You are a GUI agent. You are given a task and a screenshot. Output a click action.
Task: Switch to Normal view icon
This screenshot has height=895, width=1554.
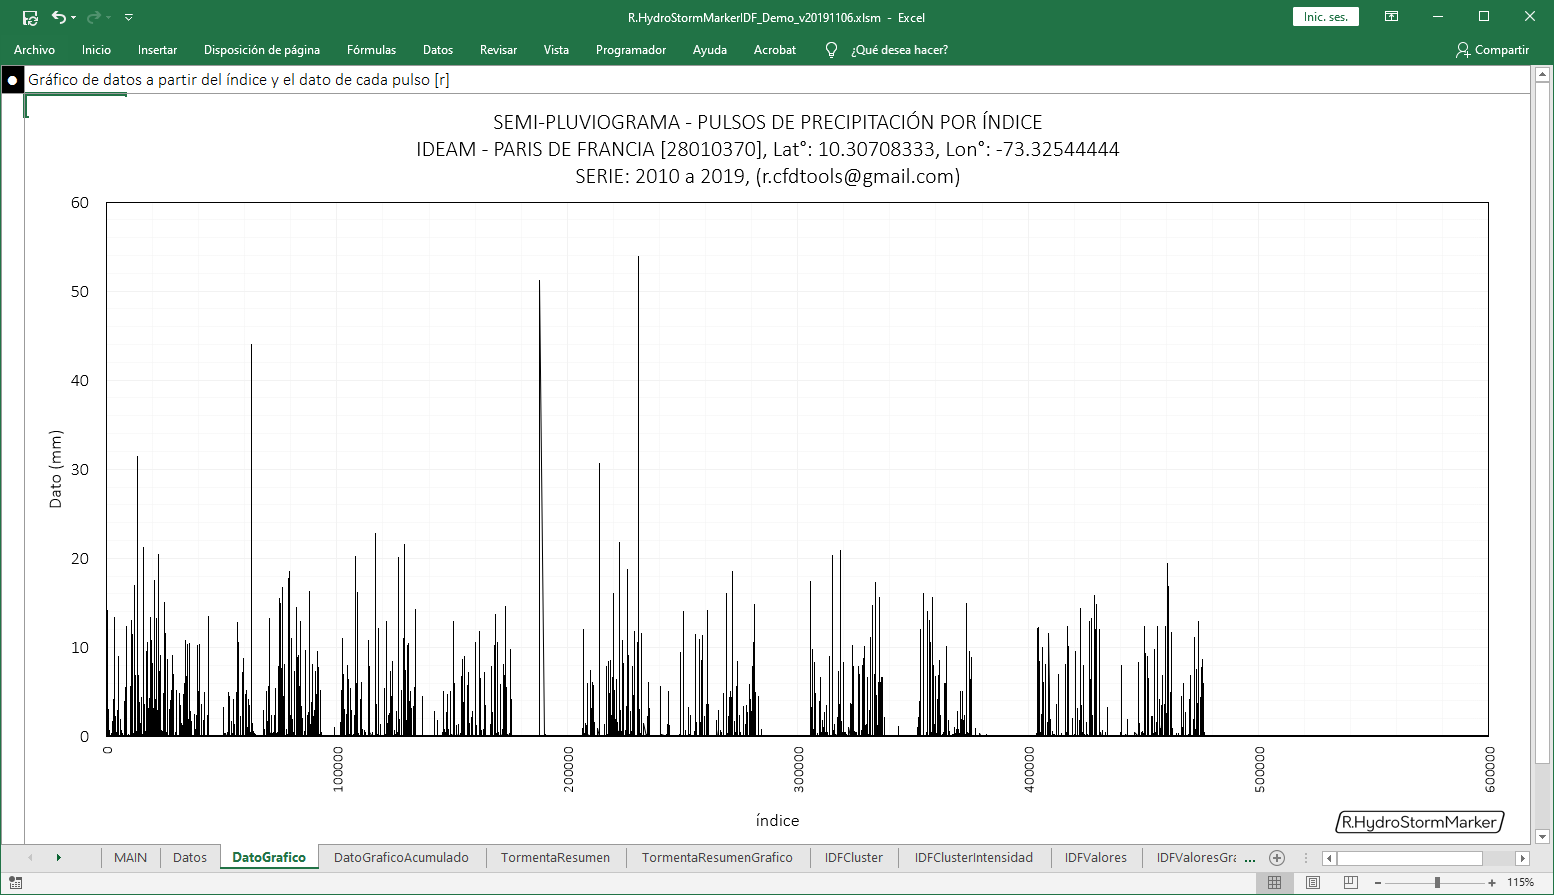(x=1274, y=882)
